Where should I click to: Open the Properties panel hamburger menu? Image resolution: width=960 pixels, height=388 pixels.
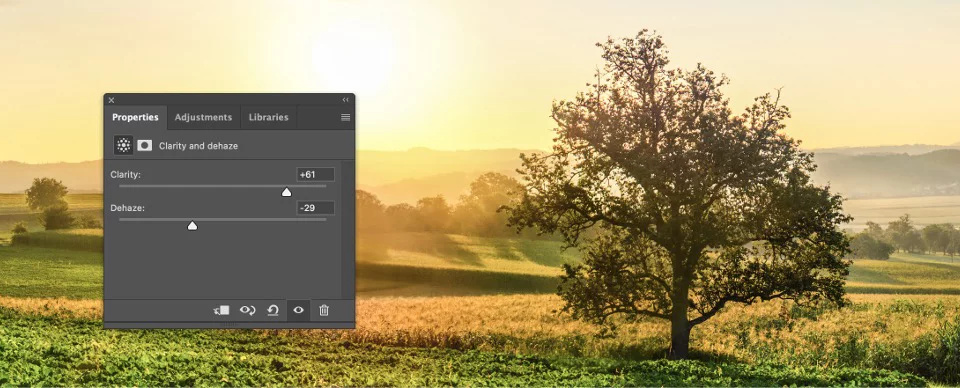pos(345,118)
